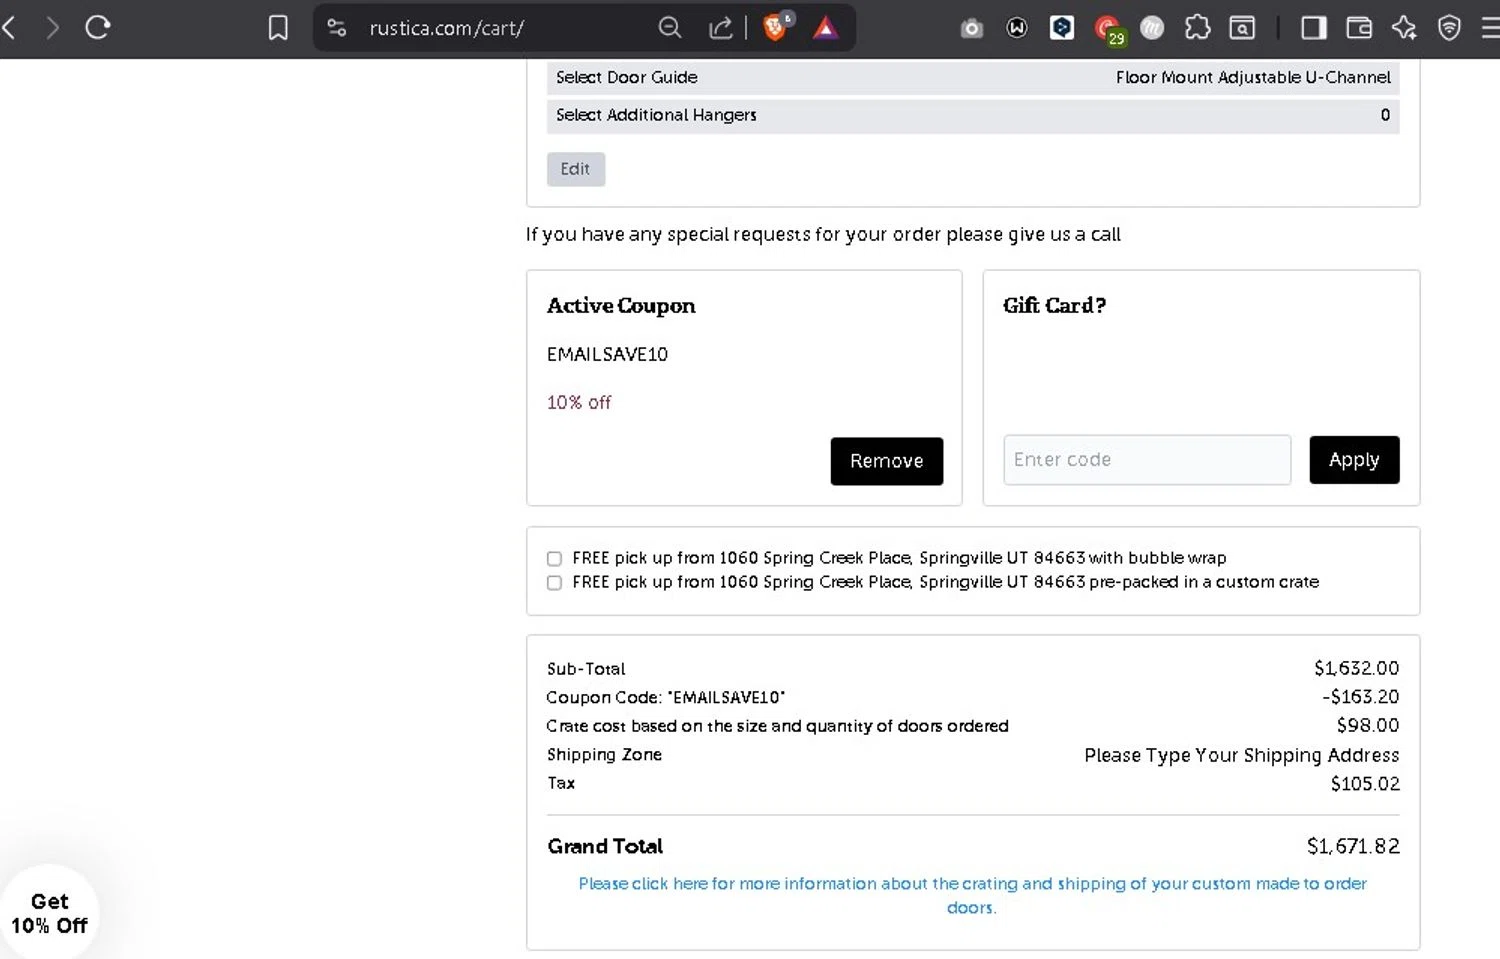Open Brave Shields lion icon

pos(776,27)
